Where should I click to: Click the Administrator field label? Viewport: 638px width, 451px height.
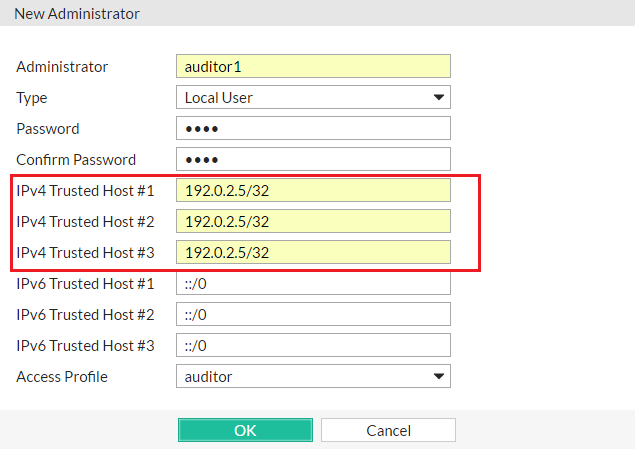coord(62,67)
